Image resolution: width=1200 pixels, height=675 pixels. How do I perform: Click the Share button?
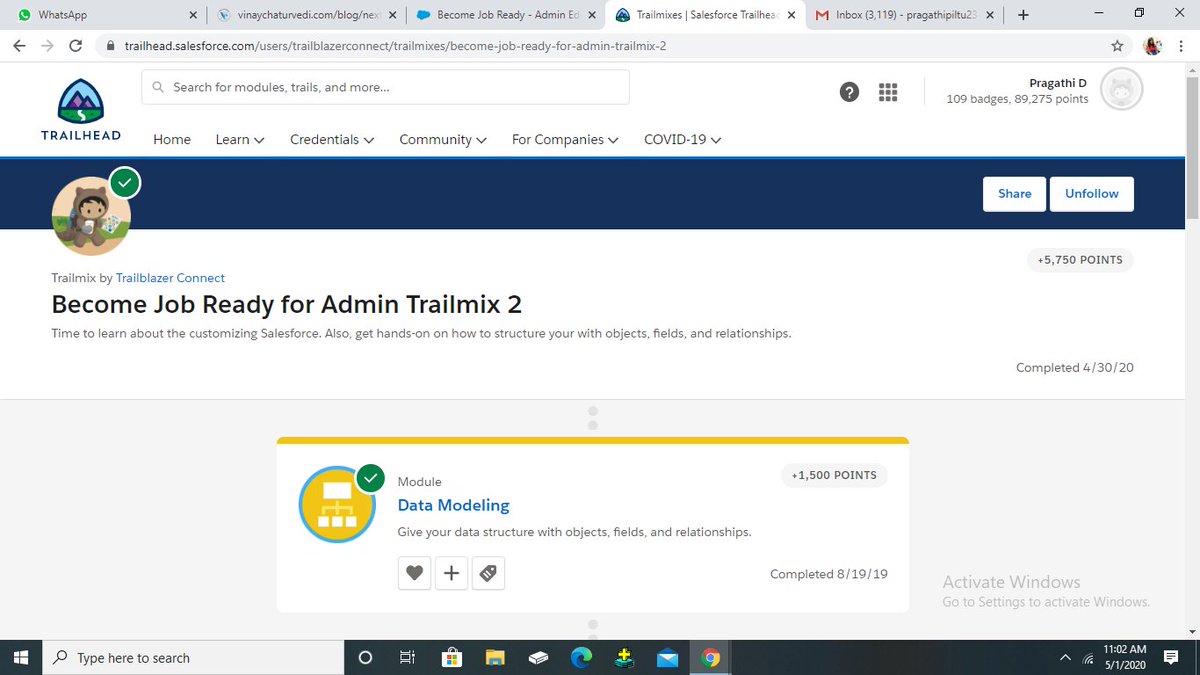[1014, 194]
